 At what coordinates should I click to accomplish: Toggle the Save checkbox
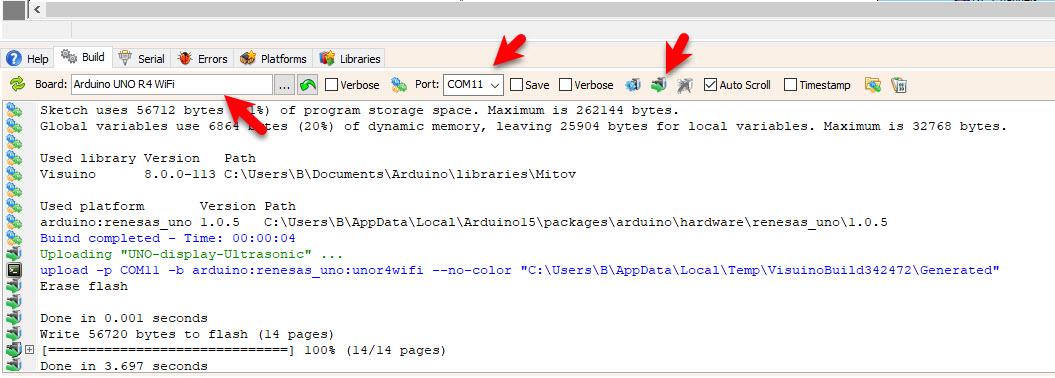[x=516, y=85]
